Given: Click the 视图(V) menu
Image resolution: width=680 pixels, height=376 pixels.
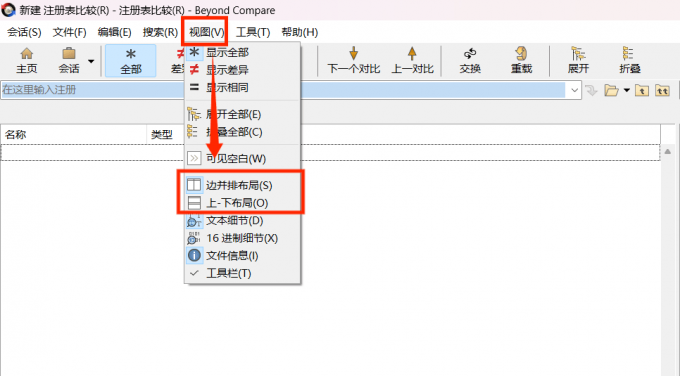Looking at the screenshot, I should tap(206, 32).
